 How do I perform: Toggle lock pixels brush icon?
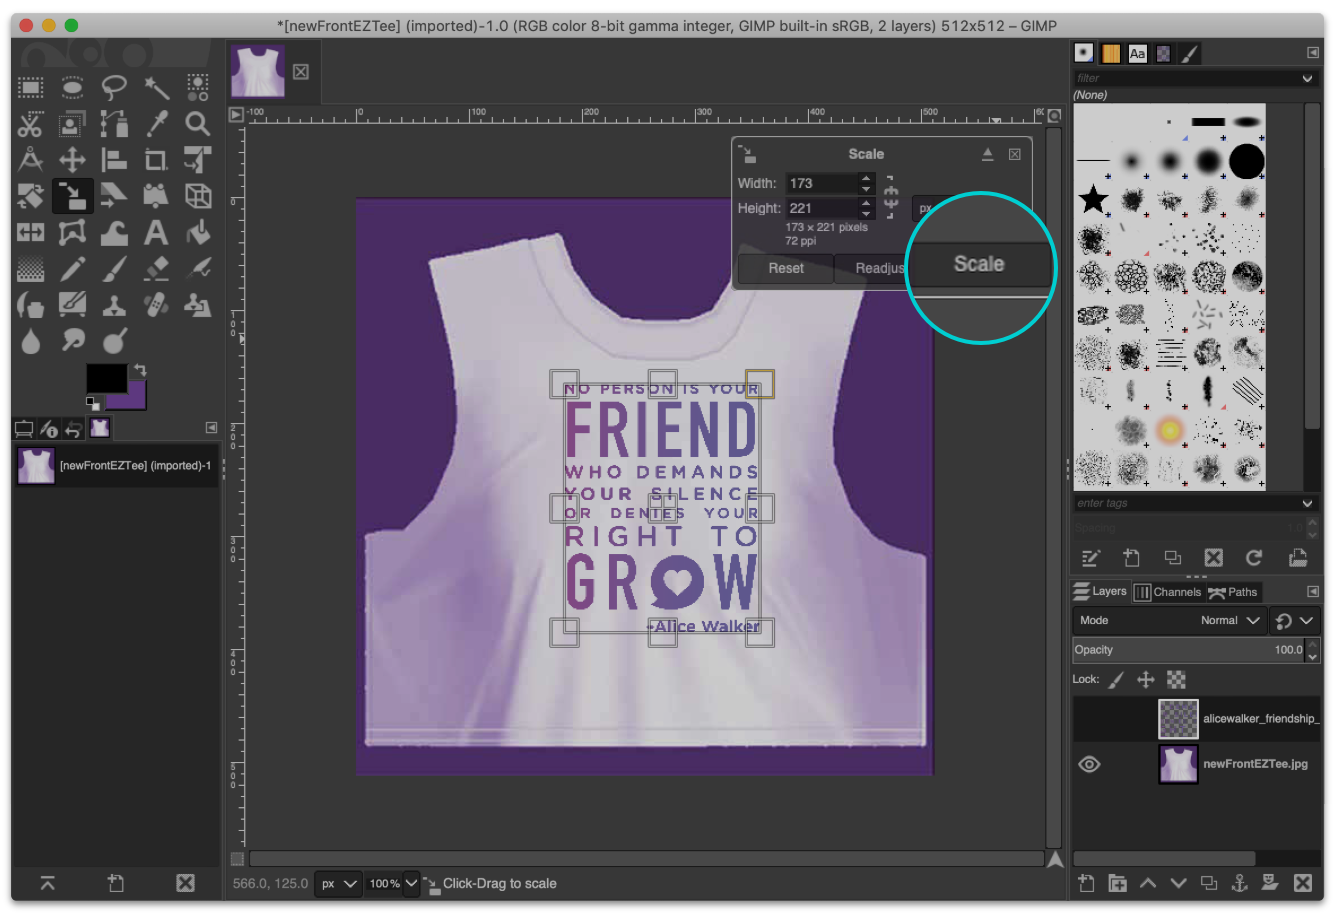click(x=1116, y=679)
